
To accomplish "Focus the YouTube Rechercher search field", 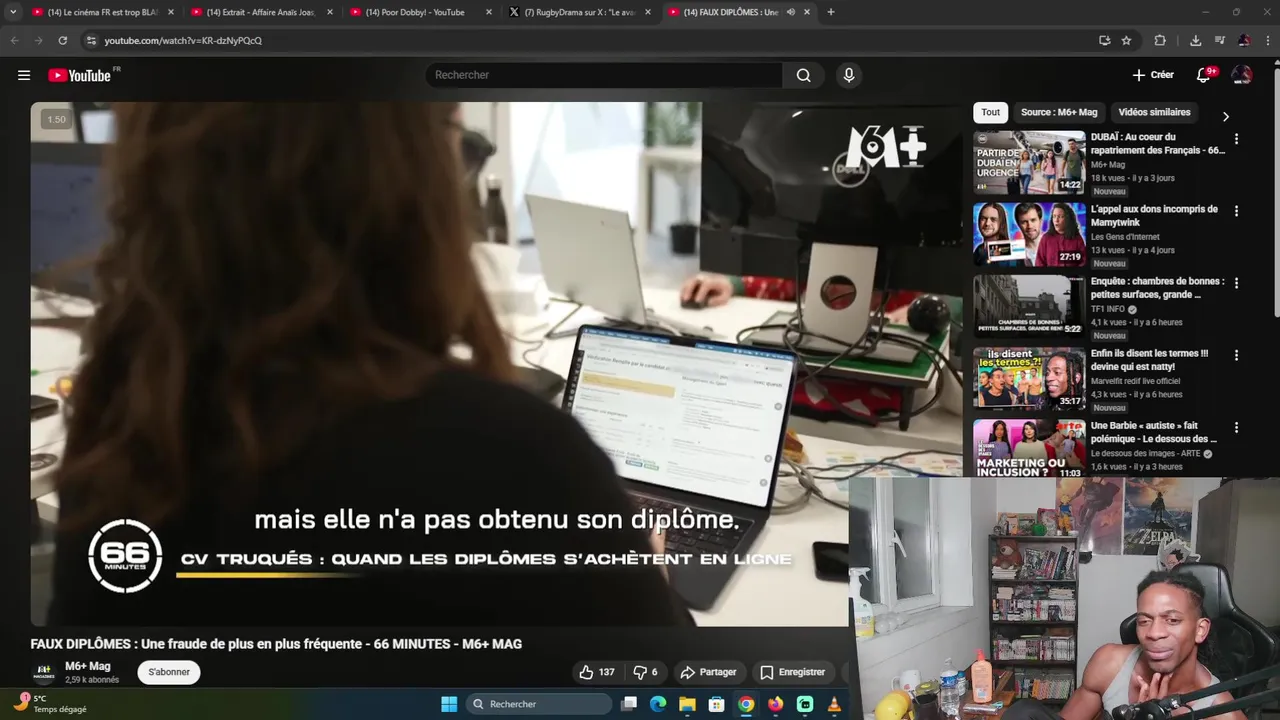I will click(604, 75).
